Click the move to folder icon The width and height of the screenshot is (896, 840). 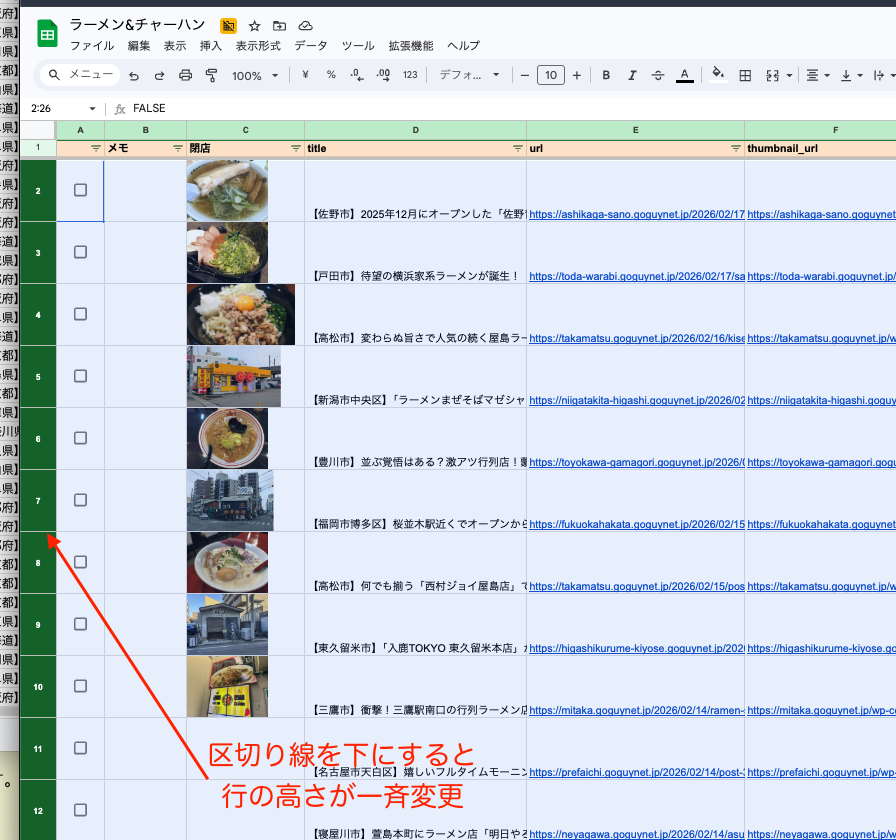tap(279, 26)
